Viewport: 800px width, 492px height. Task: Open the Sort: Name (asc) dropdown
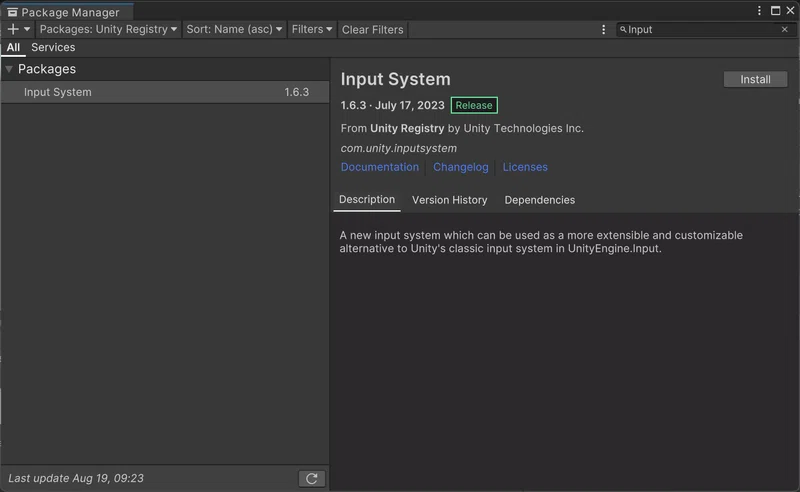(234, 30)
